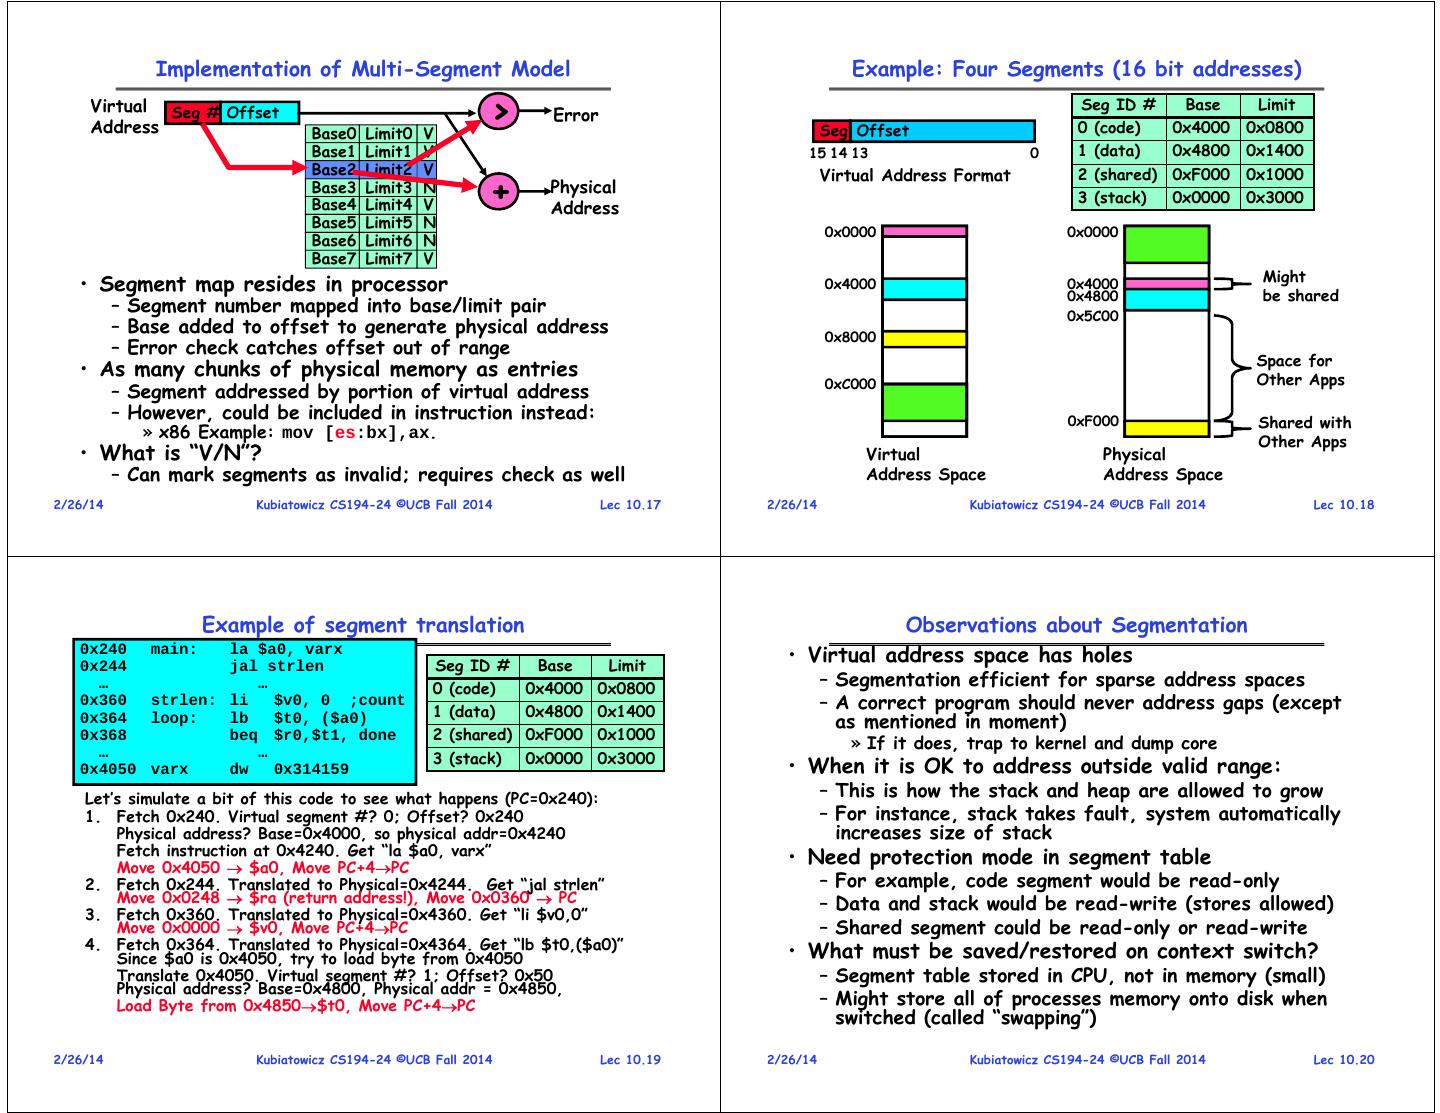Click the "+" adder circle

(x=500, y=190)
